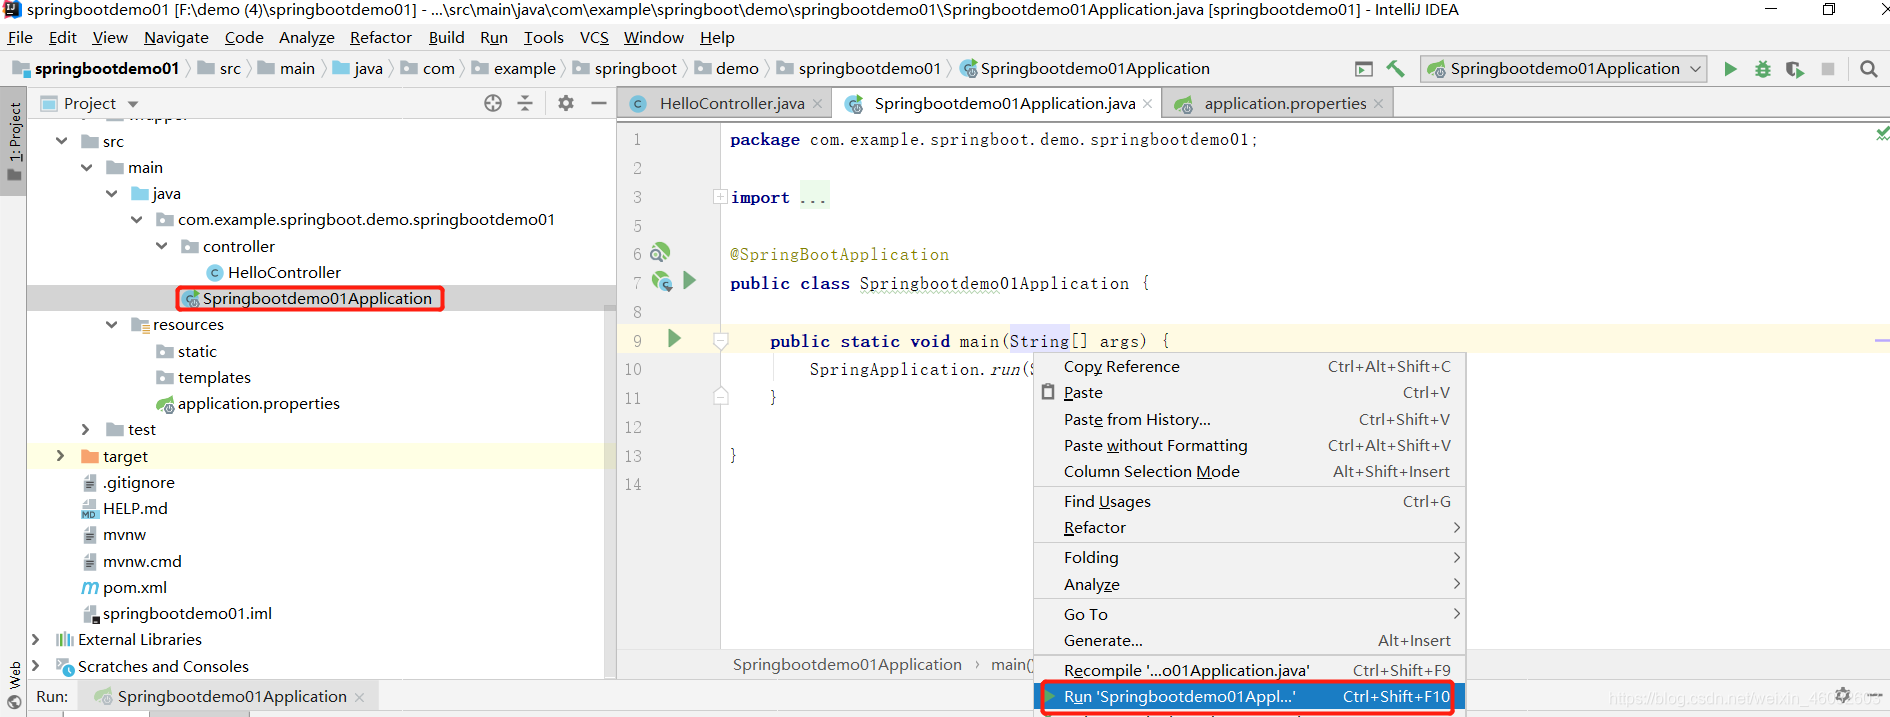This screenshot has height=717, width=1890.
Task: Click the project structure window icon in navigation toolbar
Action: pos(1364,69)
